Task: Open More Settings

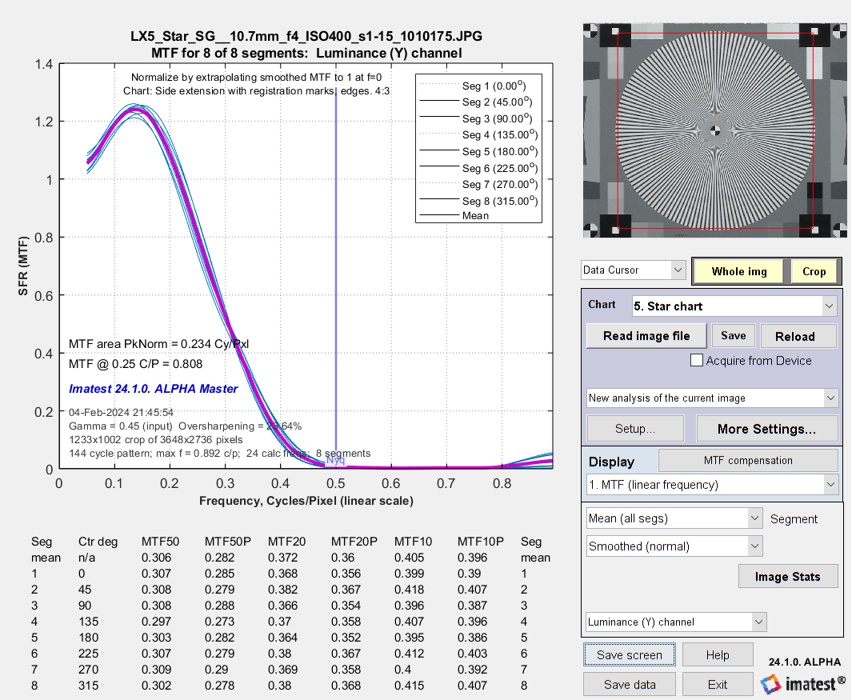Action: pos(766,429)
